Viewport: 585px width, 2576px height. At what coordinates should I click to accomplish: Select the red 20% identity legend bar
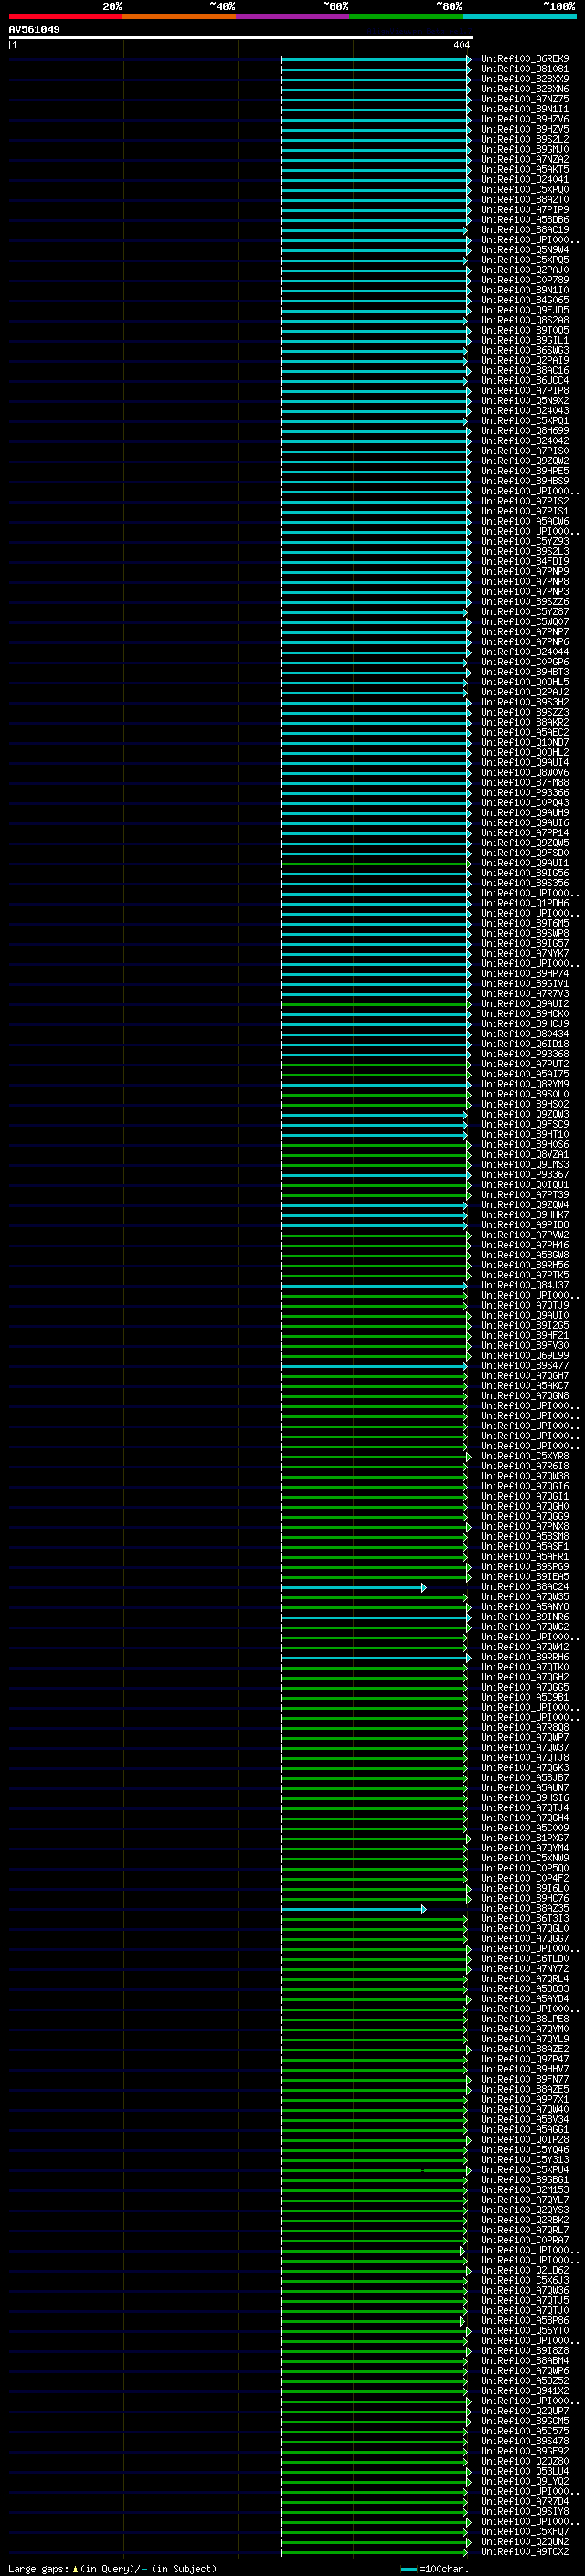[65, 17]
